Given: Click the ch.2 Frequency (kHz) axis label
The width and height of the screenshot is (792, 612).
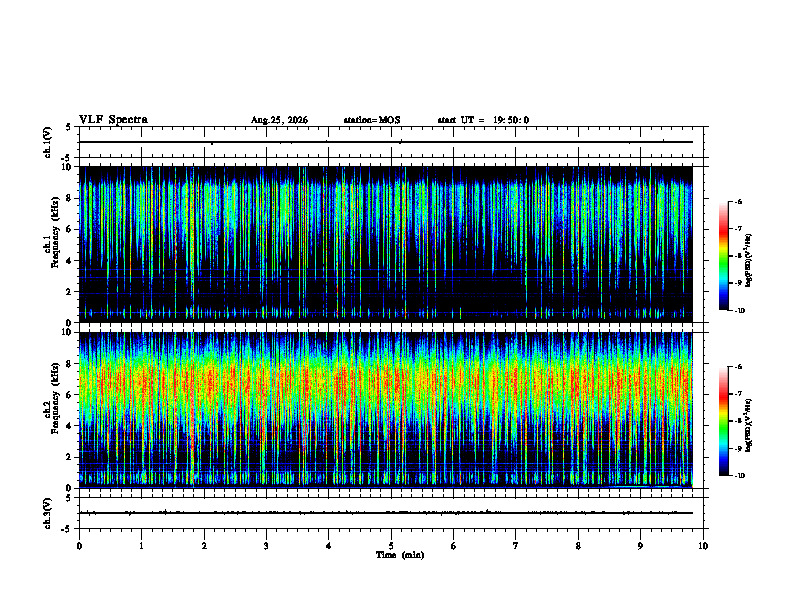Looking at the screenshot, I should (52, 410).
